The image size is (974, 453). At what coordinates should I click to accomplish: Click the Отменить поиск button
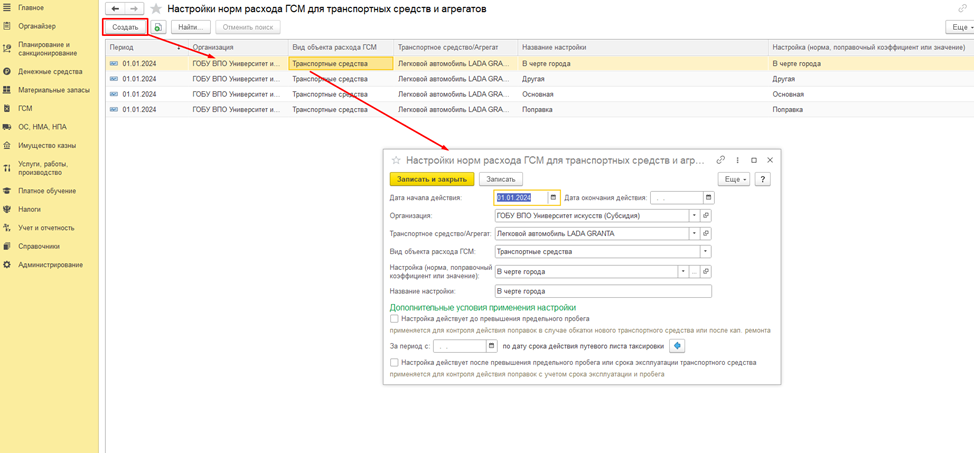[248, 27]
